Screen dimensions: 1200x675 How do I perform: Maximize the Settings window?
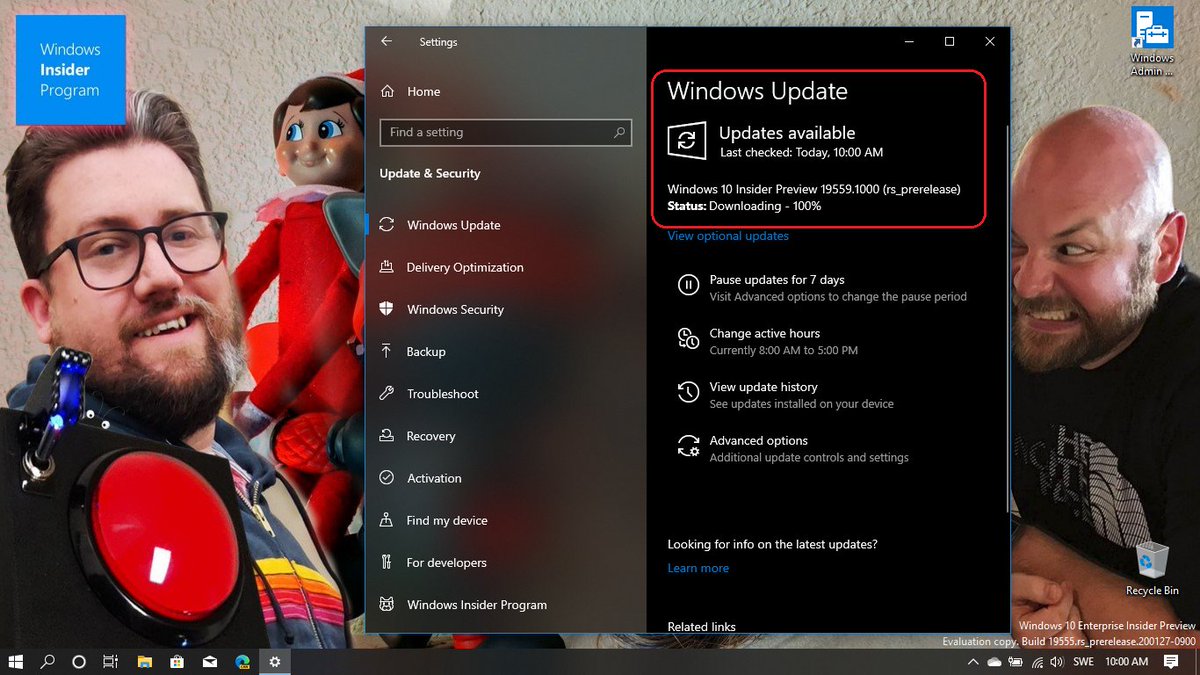[949, 42]
